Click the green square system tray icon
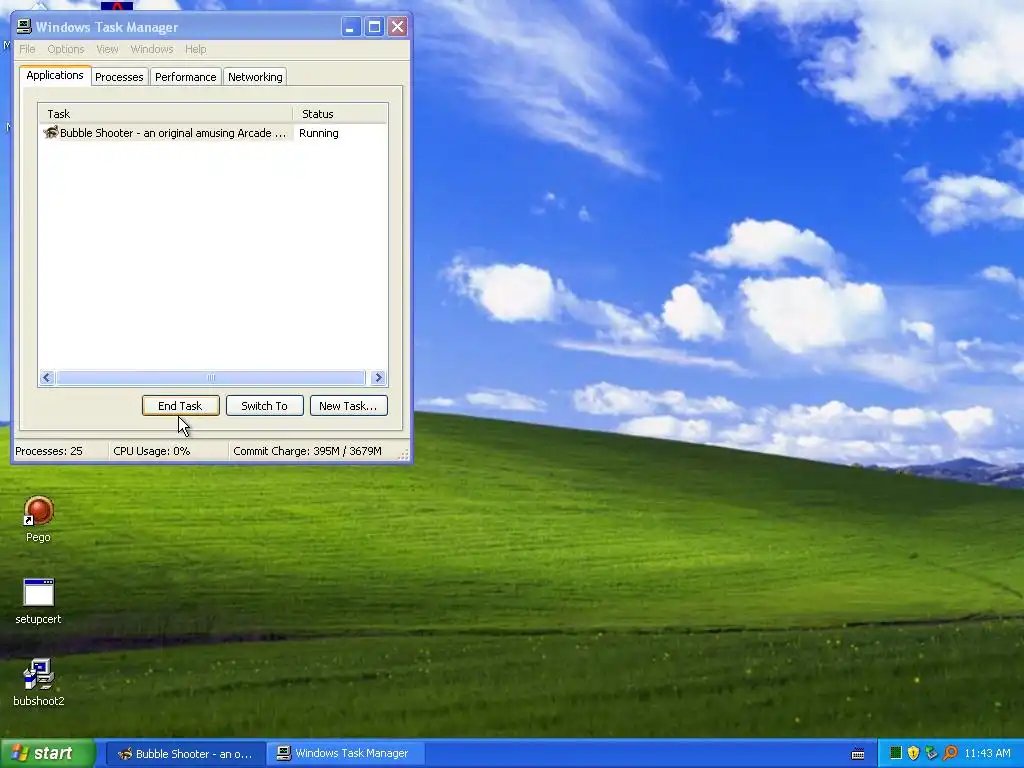 pos(896,753)
